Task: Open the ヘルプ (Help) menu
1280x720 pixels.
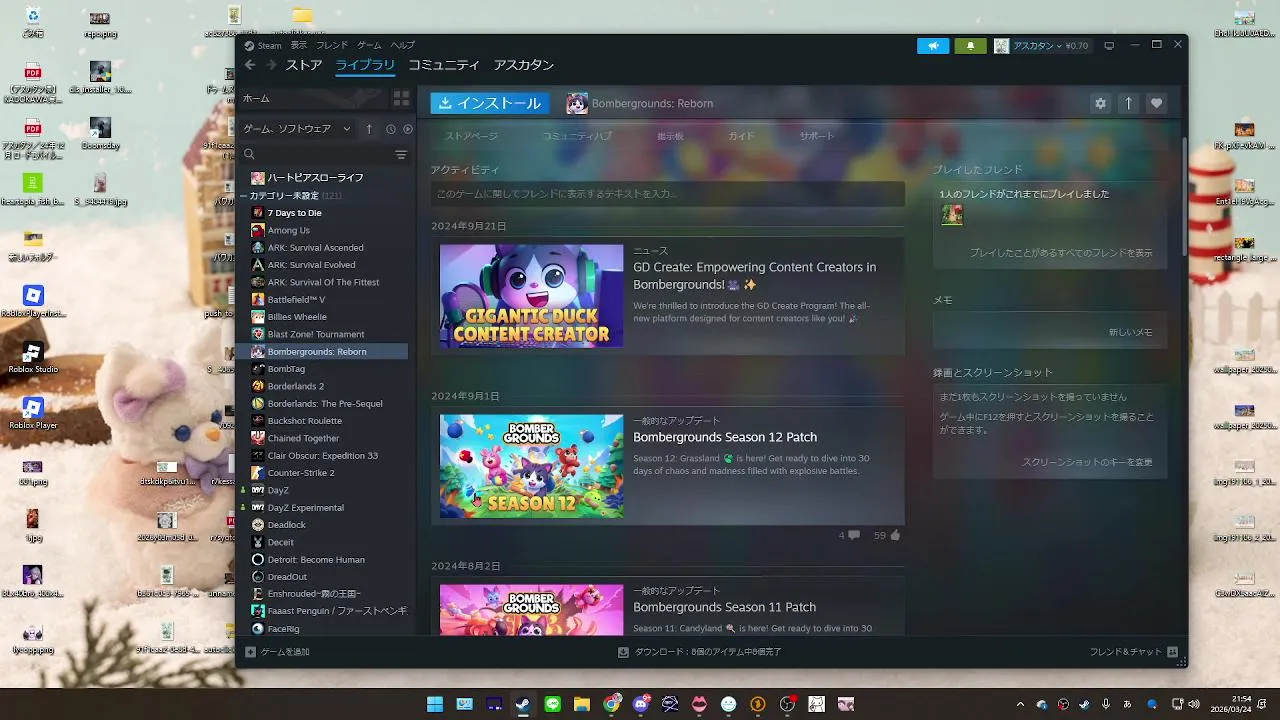Action: [x=402, y=46]
